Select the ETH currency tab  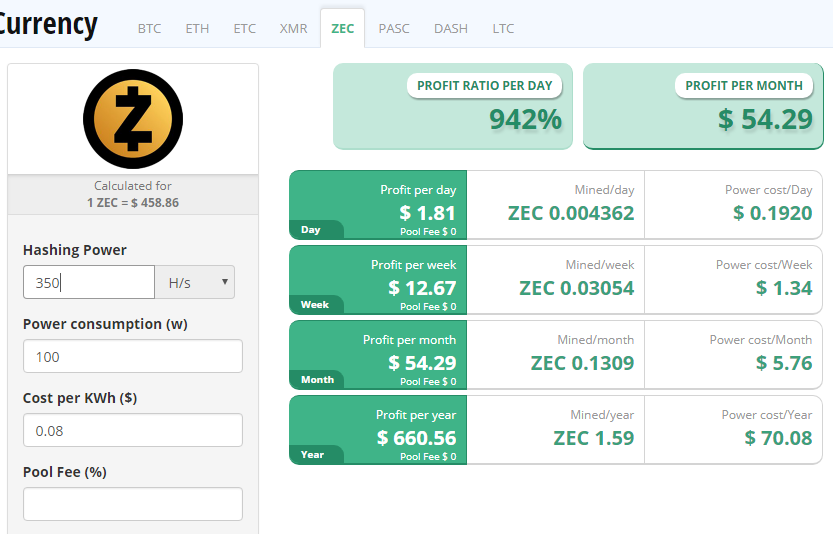coord(197,28)
